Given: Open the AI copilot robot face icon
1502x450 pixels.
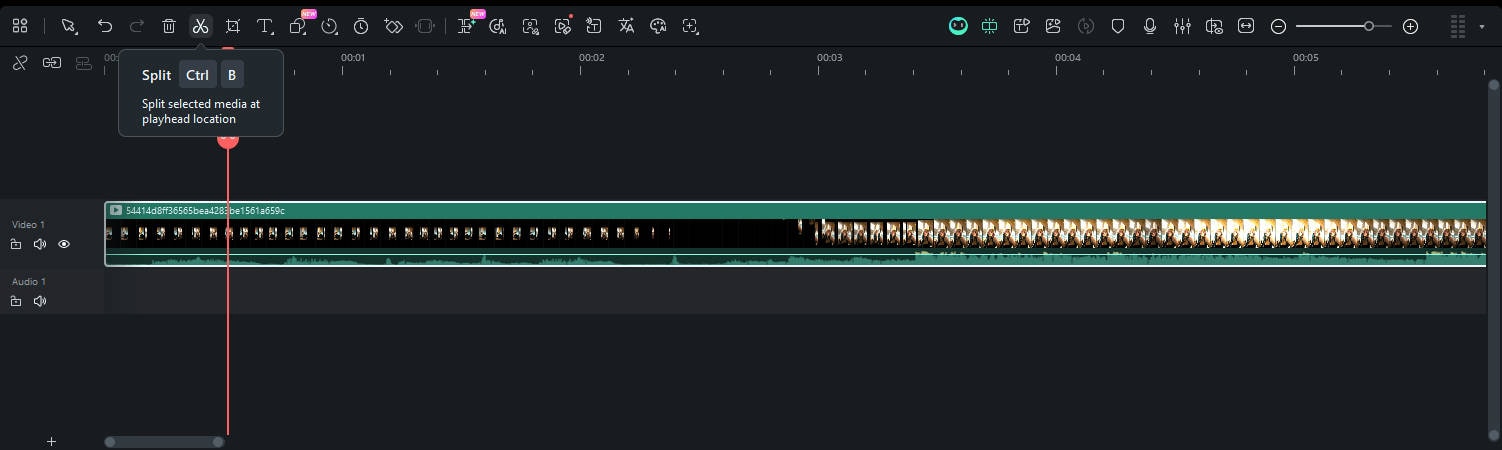Looking at the screenshot, I should pos(958,27).
